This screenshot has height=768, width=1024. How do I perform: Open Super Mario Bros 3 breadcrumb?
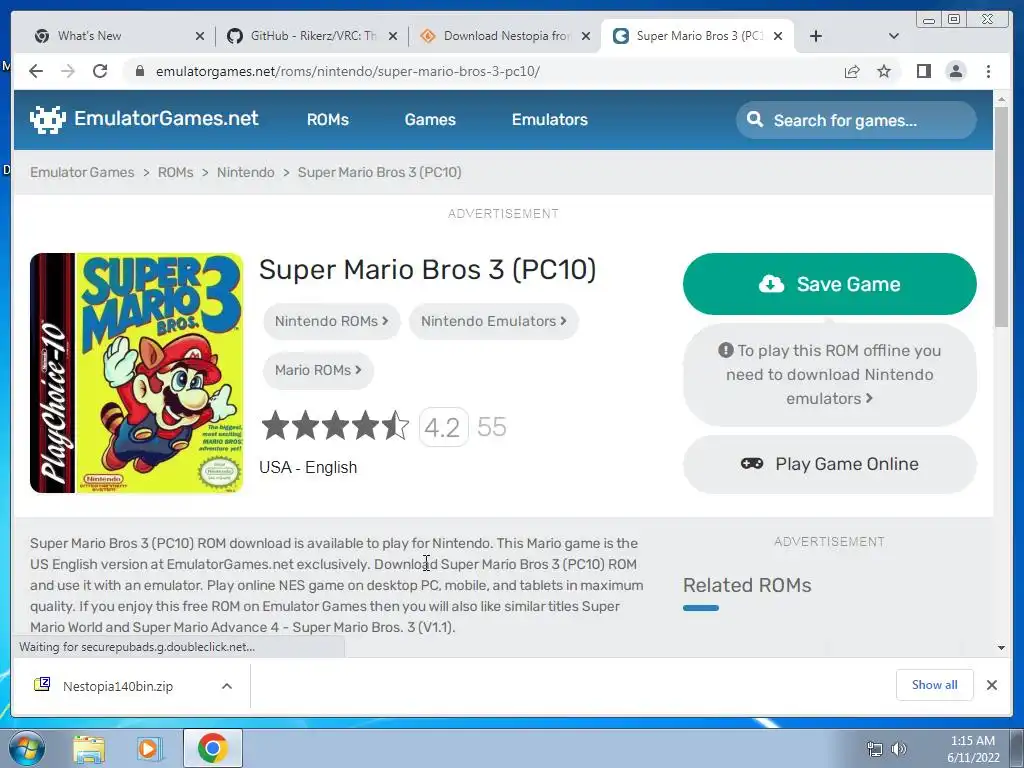[x=379, y=172]
